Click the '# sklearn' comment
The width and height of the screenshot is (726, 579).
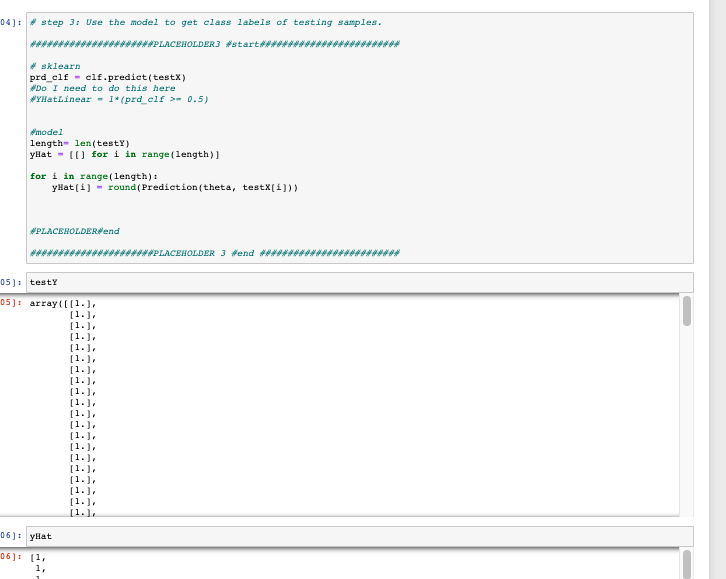(55, 66)
